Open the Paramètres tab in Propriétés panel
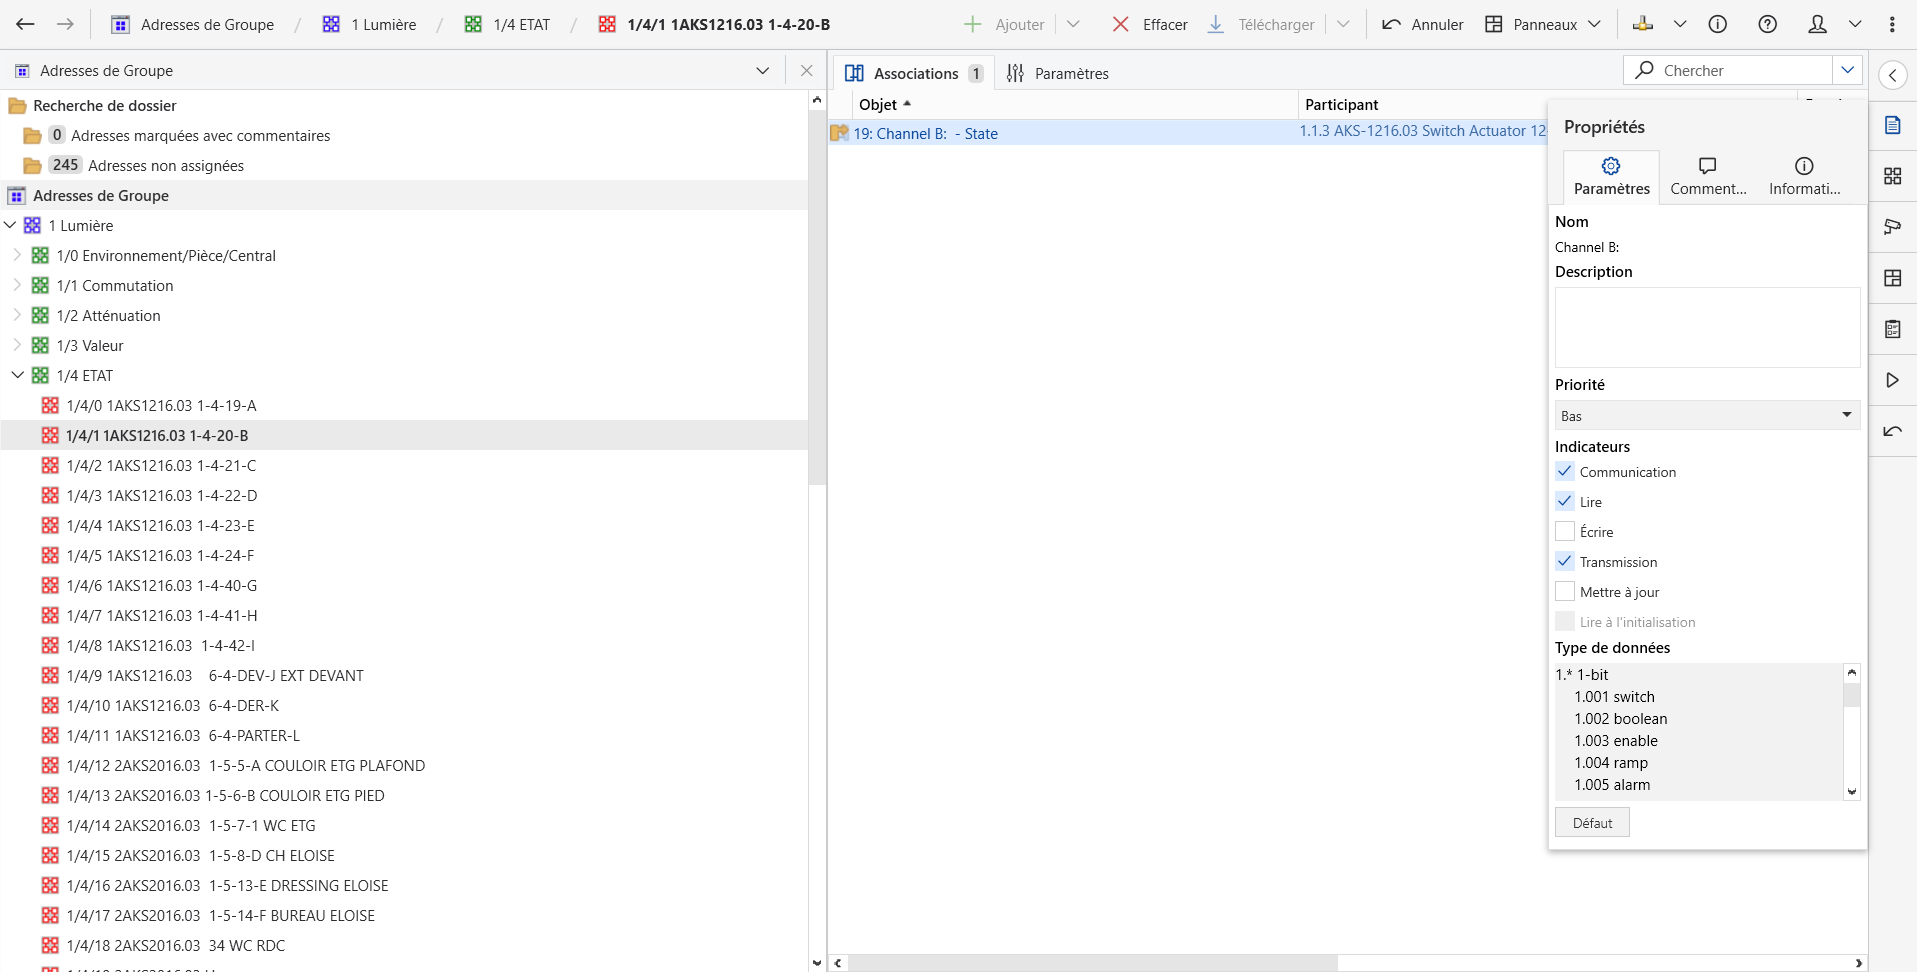The image size is (1917, 972). 1611,177
